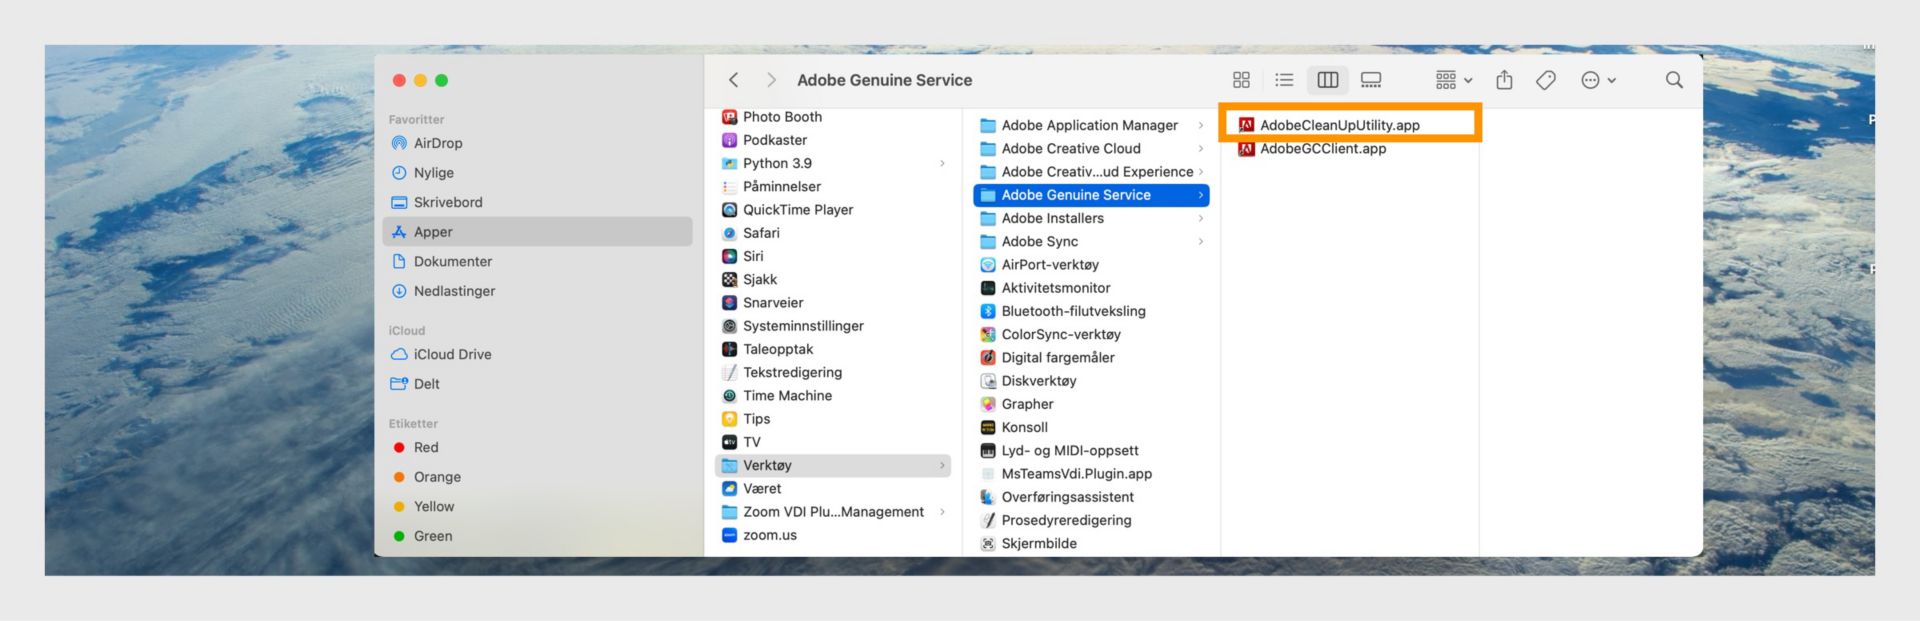Select Apper in the sidebar
This screenshot has height=621, width=1920.
tap(538, 232)
